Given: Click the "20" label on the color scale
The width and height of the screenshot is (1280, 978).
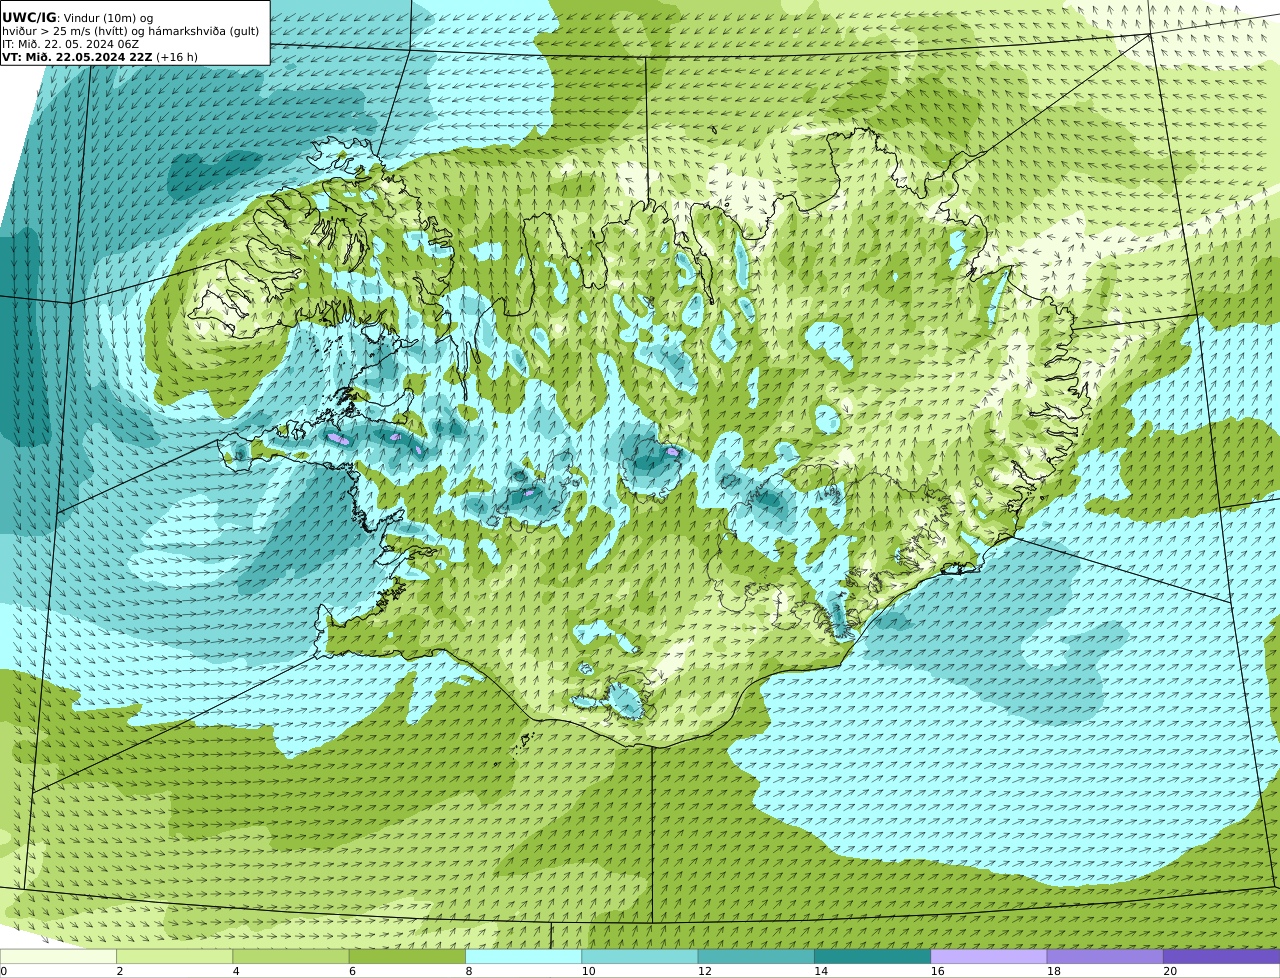Looking at the screenshot, I should pos(1170,971).
